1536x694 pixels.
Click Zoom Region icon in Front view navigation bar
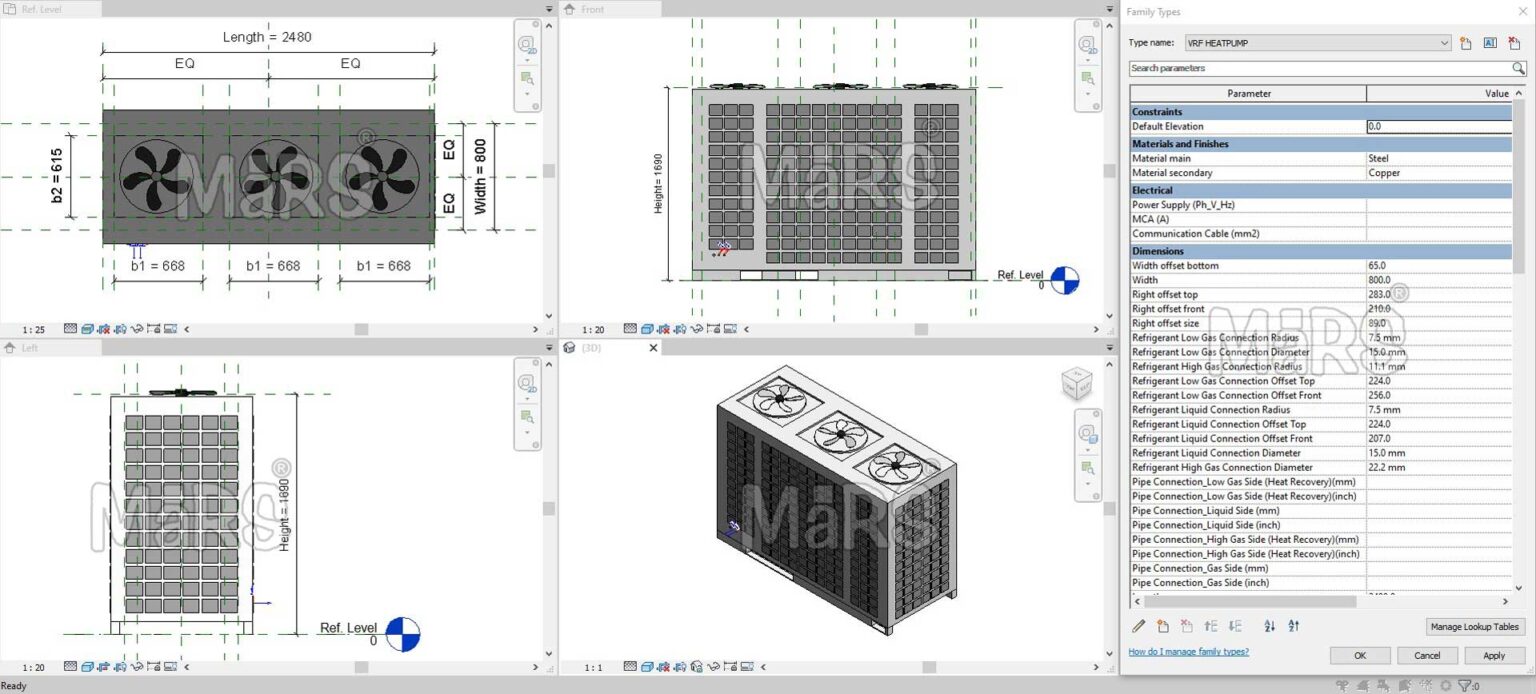(x=1086, y=77)
